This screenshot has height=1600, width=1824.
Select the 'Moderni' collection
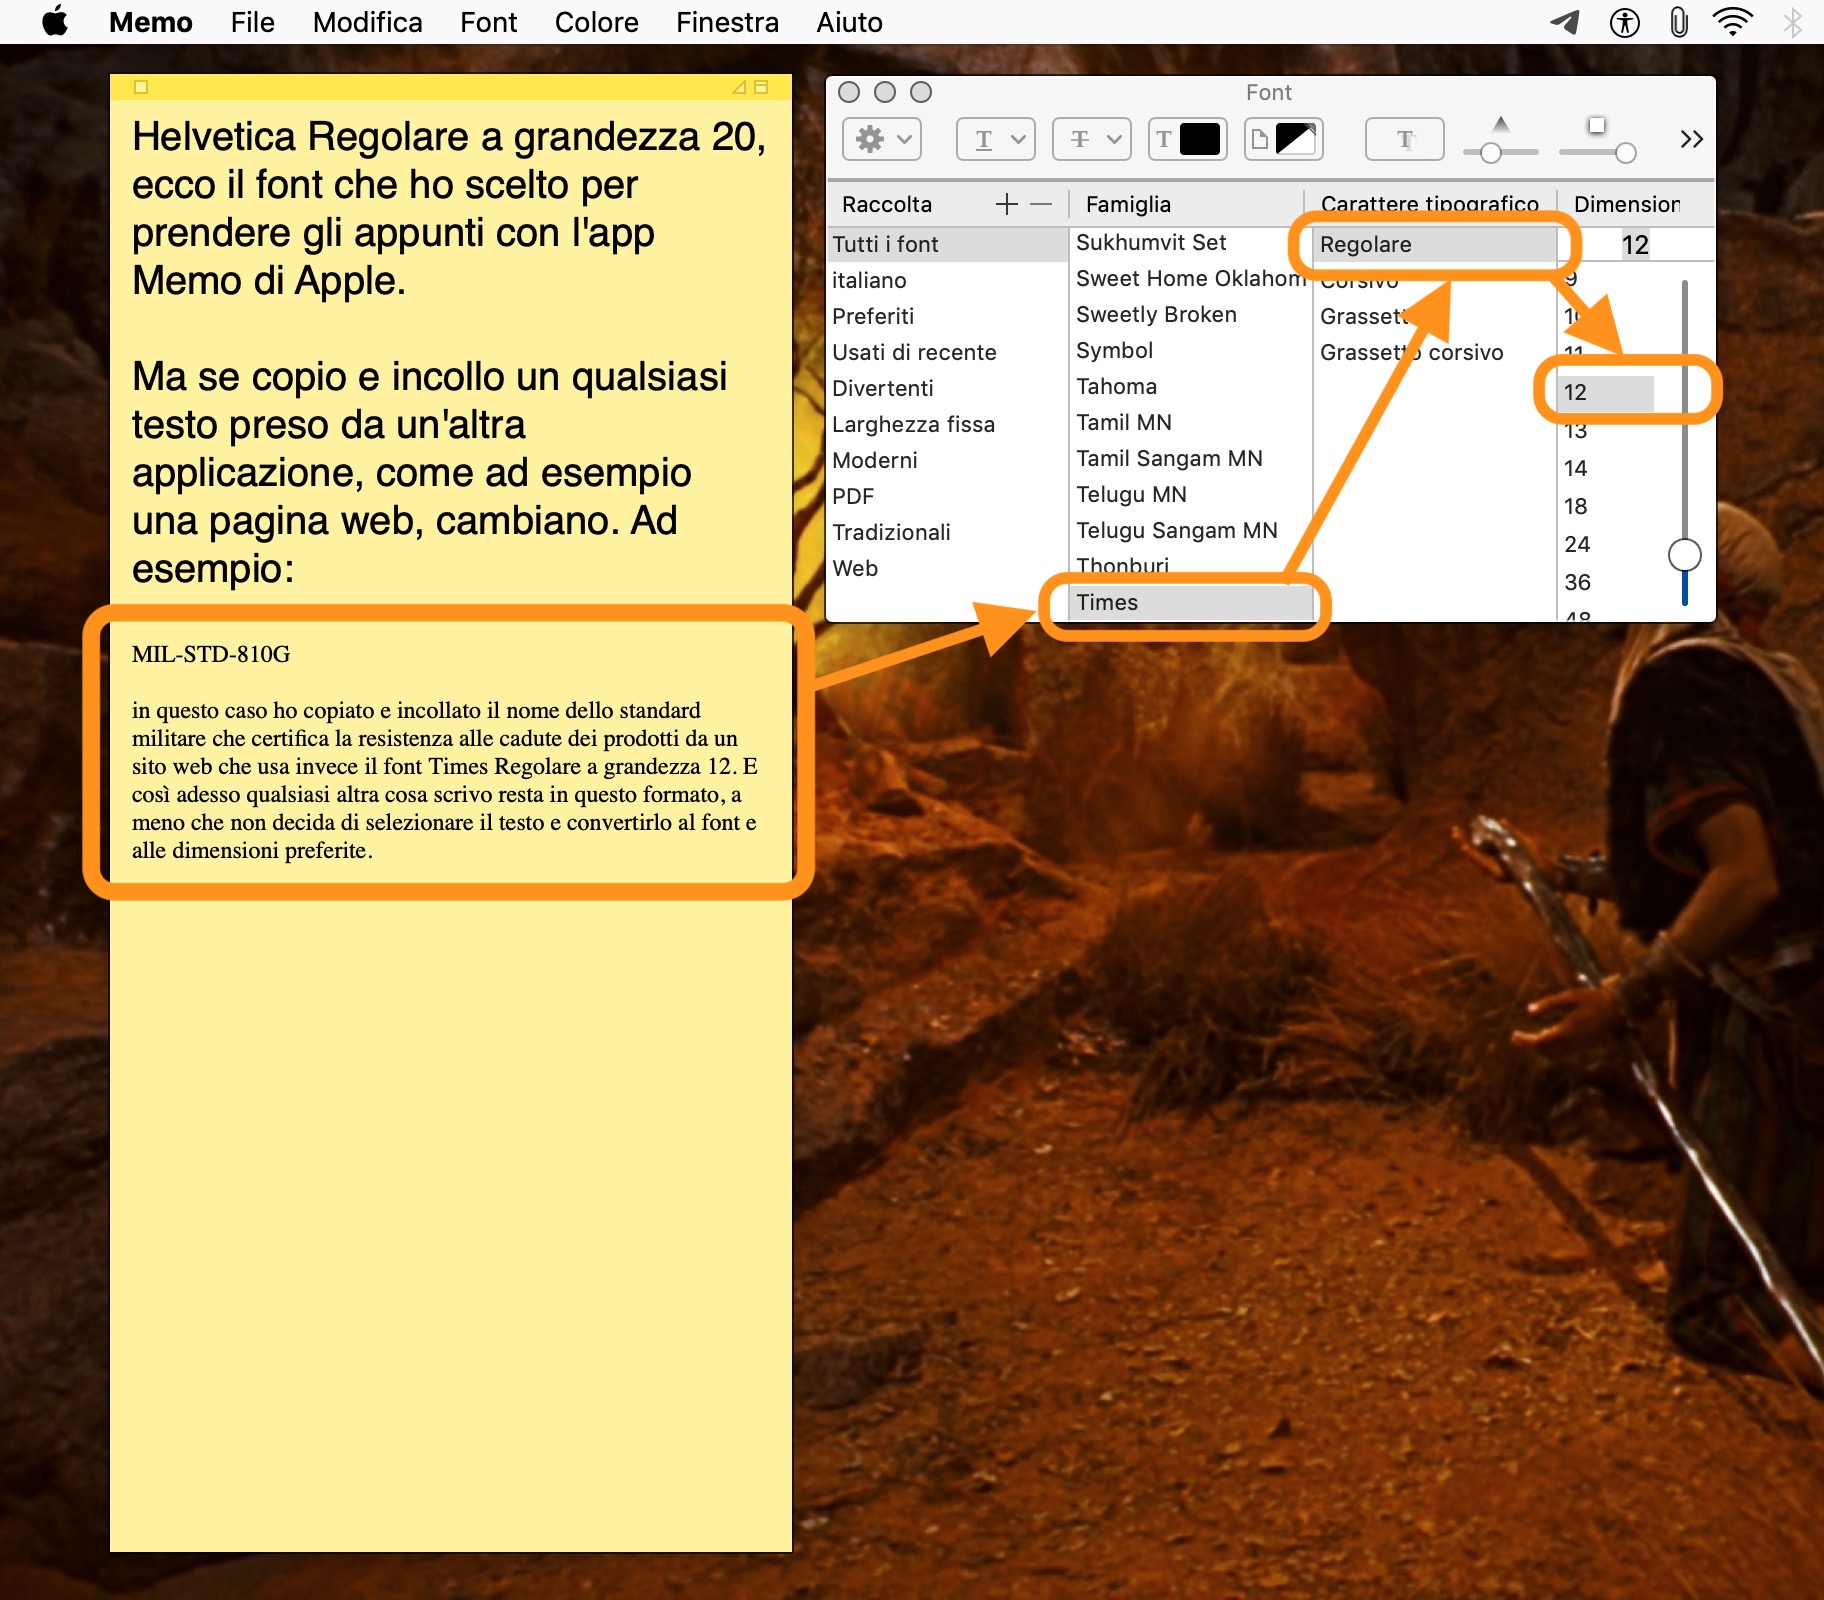click(x=947, y=460)
